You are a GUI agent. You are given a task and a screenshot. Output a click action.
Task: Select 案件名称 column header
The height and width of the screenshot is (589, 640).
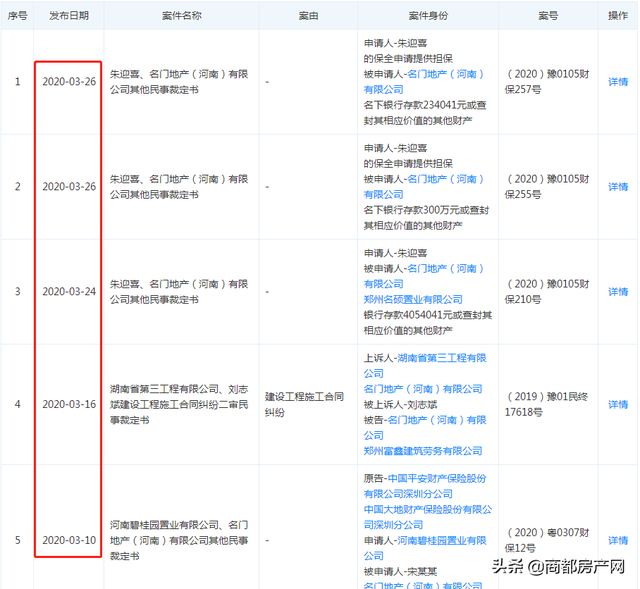(182, 16)
